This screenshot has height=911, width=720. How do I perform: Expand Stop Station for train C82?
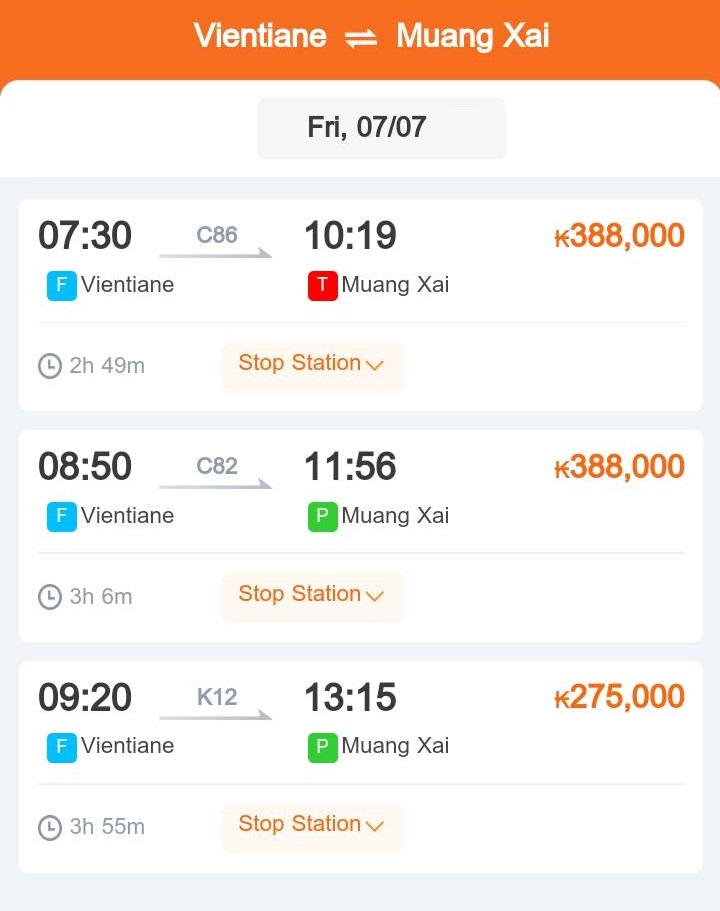pyautogui.click(x=312, y=596)
